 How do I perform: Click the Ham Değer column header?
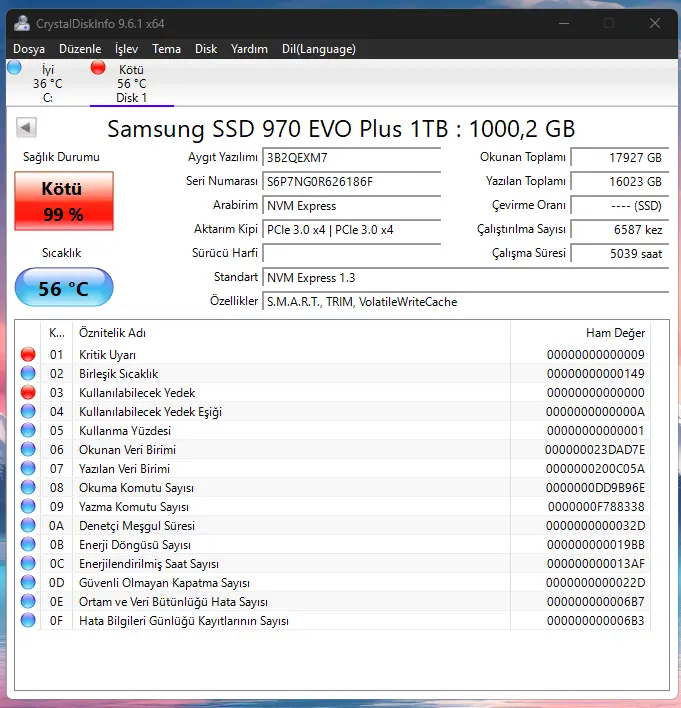pos(580,333)
